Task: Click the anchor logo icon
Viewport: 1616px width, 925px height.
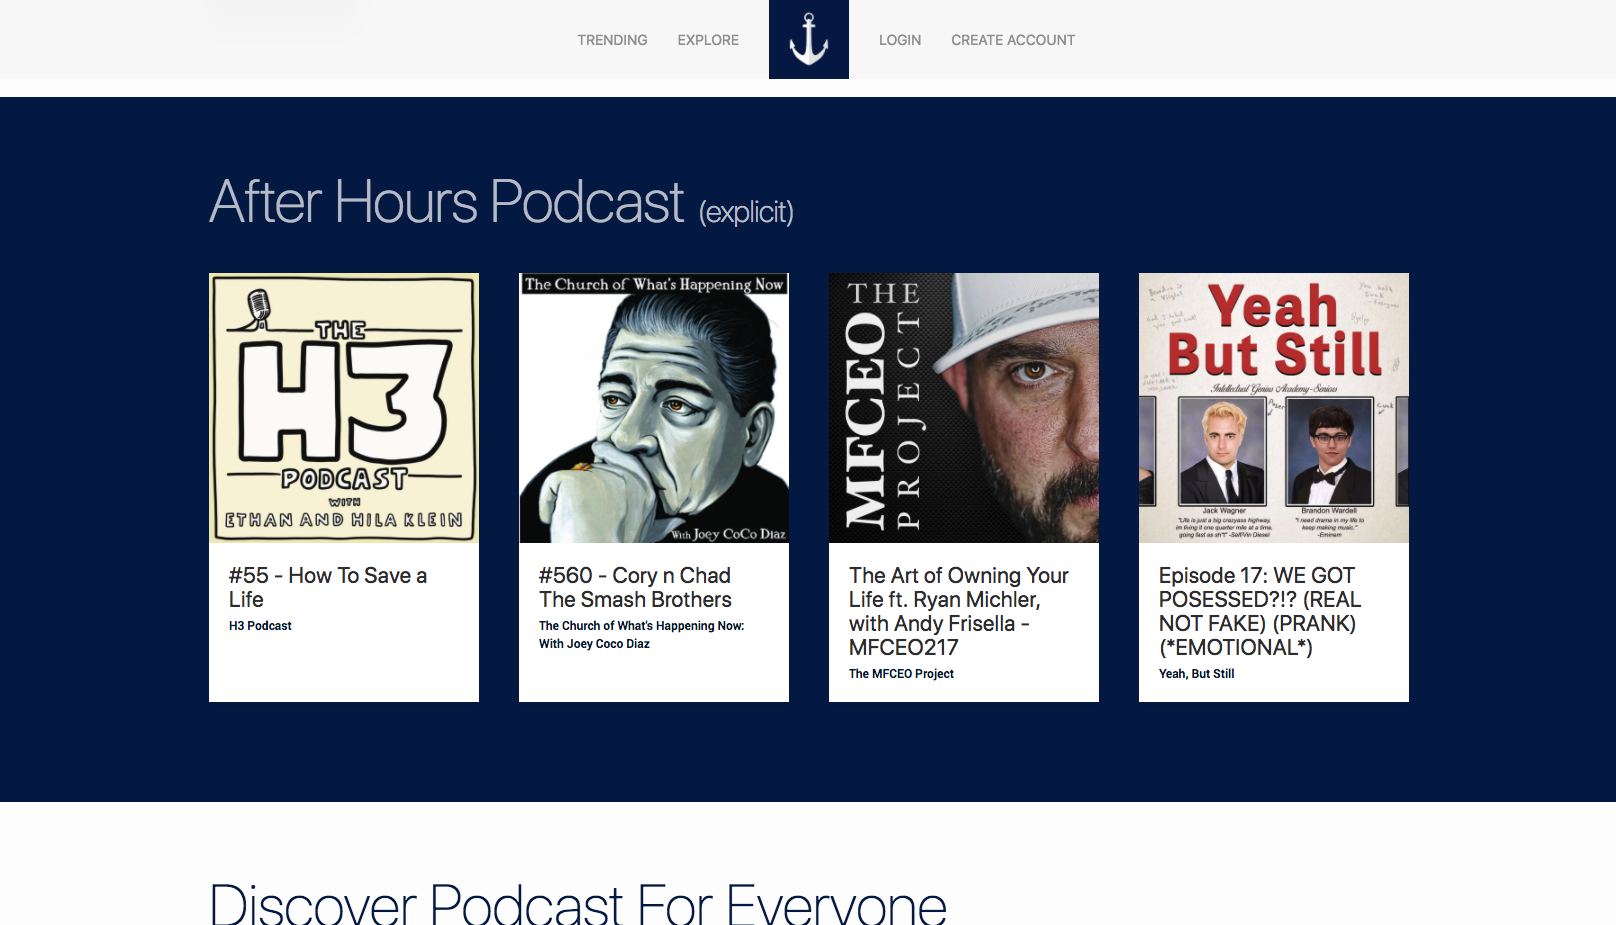Action: [808, 39]
